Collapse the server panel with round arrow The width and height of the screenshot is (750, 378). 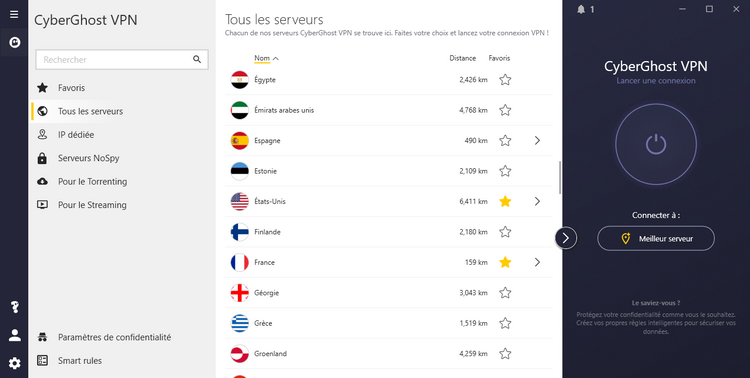566,238
